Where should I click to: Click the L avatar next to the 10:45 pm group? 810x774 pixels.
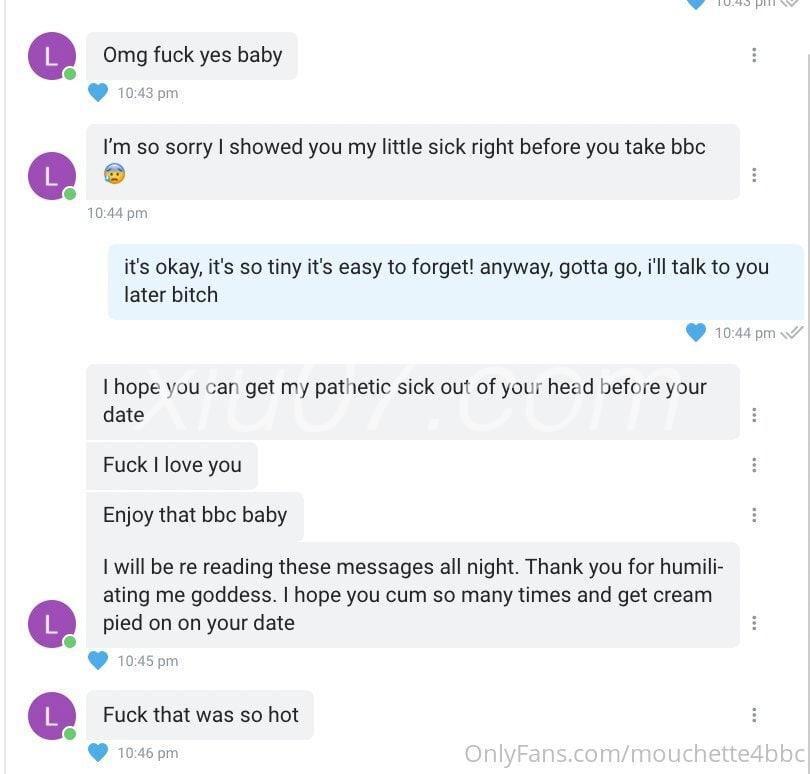(x=52, y=624)
